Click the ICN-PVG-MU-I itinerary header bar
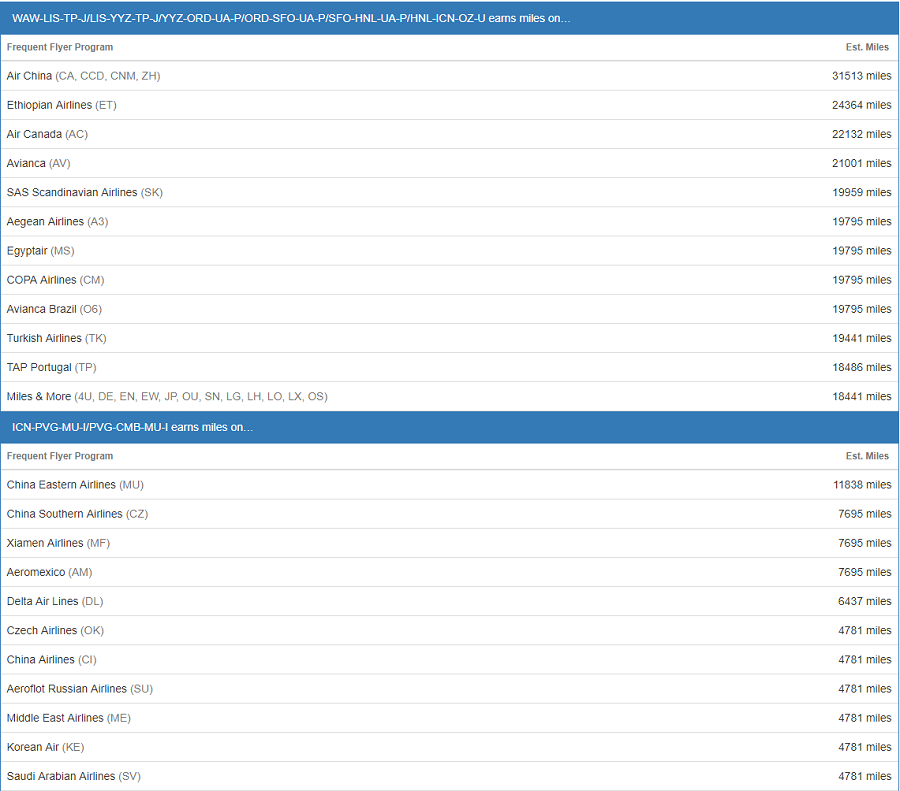This screenshot has width=900, height=791. [450, 427]
